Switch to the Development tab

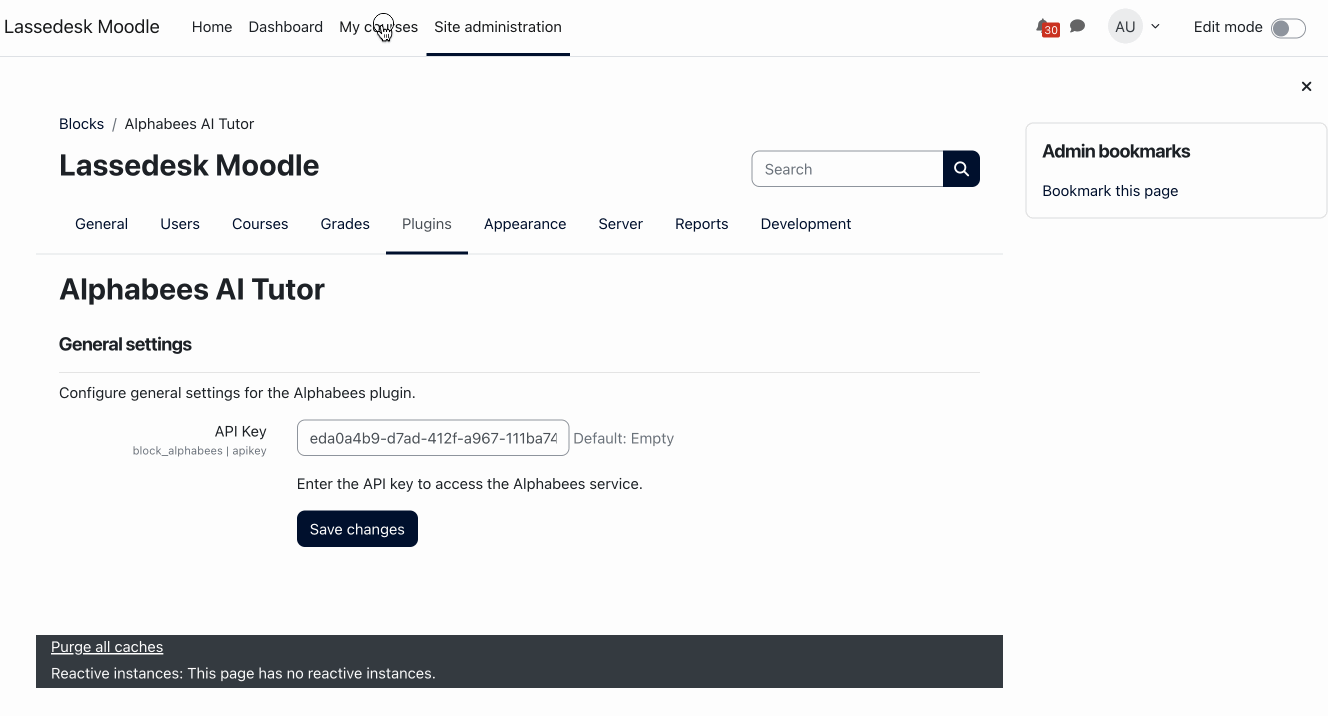[x=806, y=224]
